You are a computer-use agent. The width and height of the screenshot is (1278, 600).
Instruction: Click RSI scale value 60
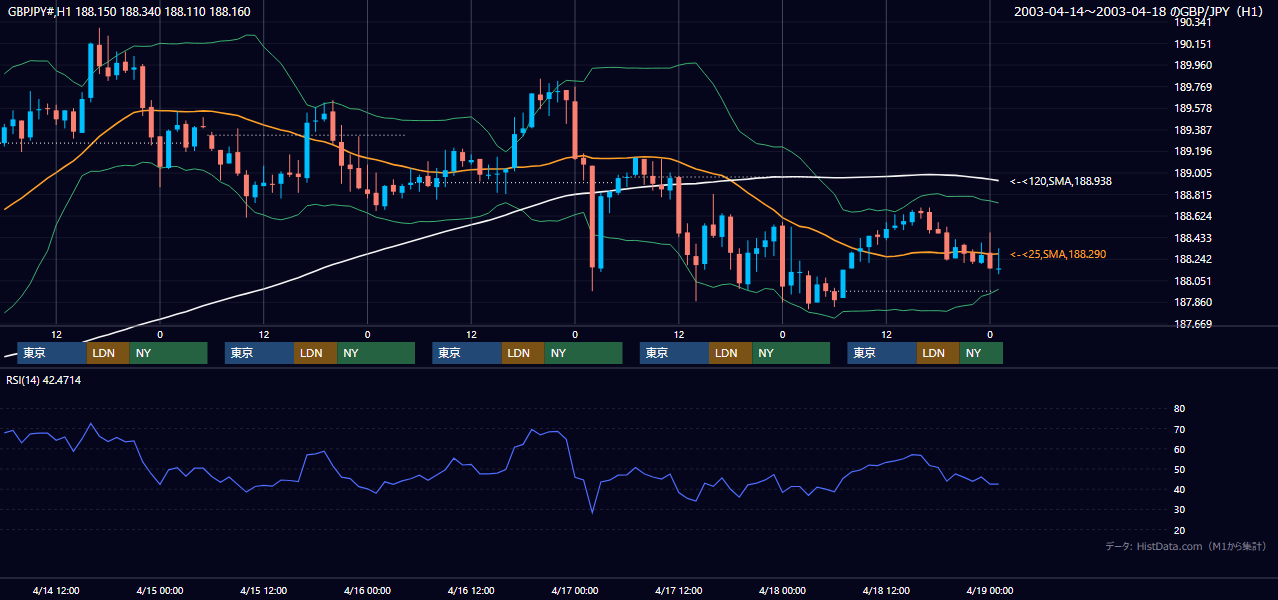point(1179,449)
